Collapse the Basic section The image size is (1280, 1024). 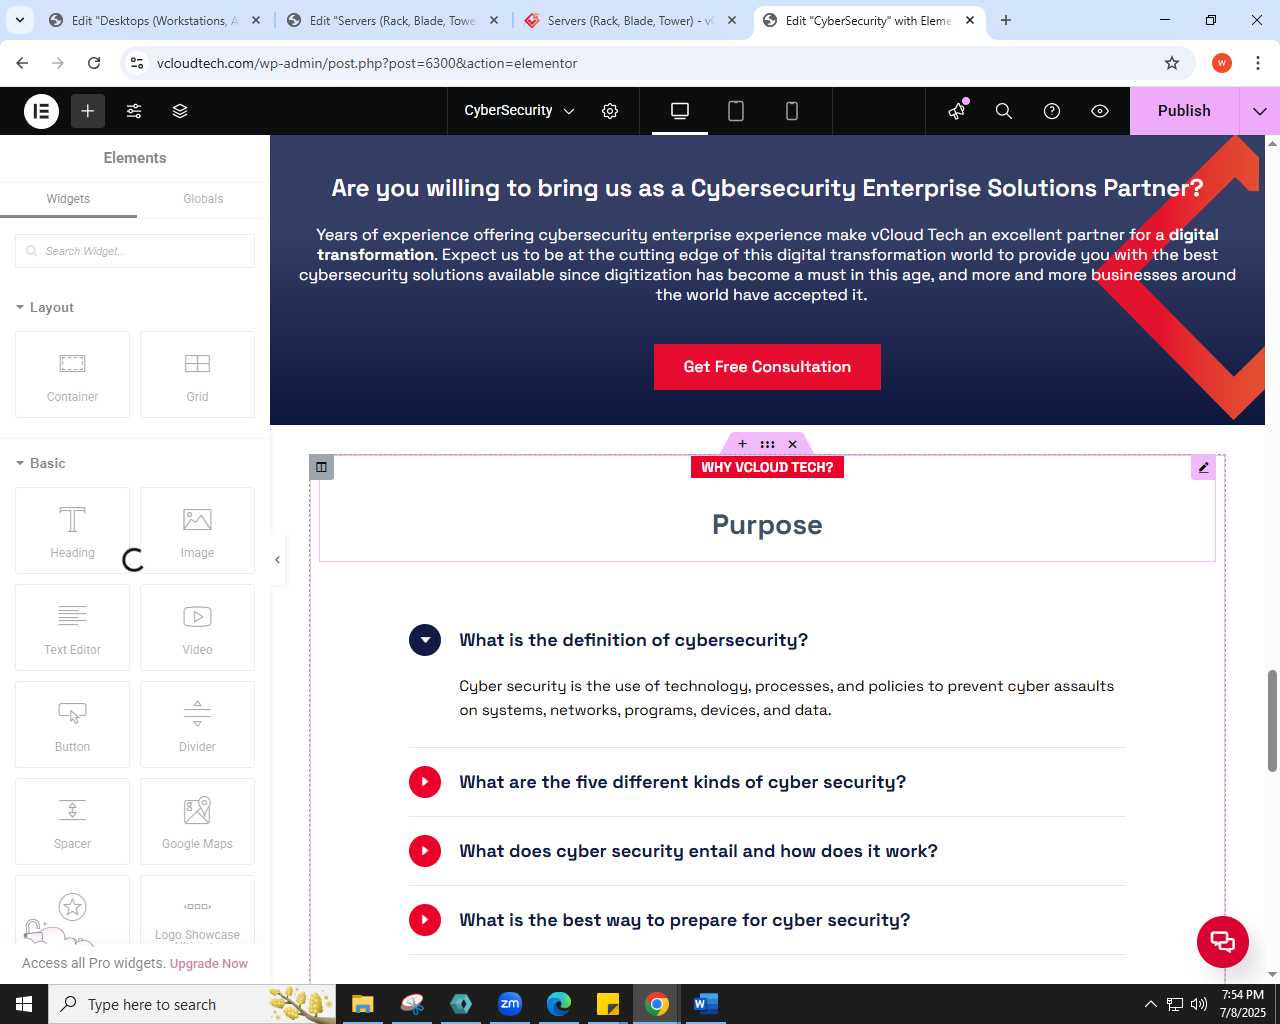(41, 464)
